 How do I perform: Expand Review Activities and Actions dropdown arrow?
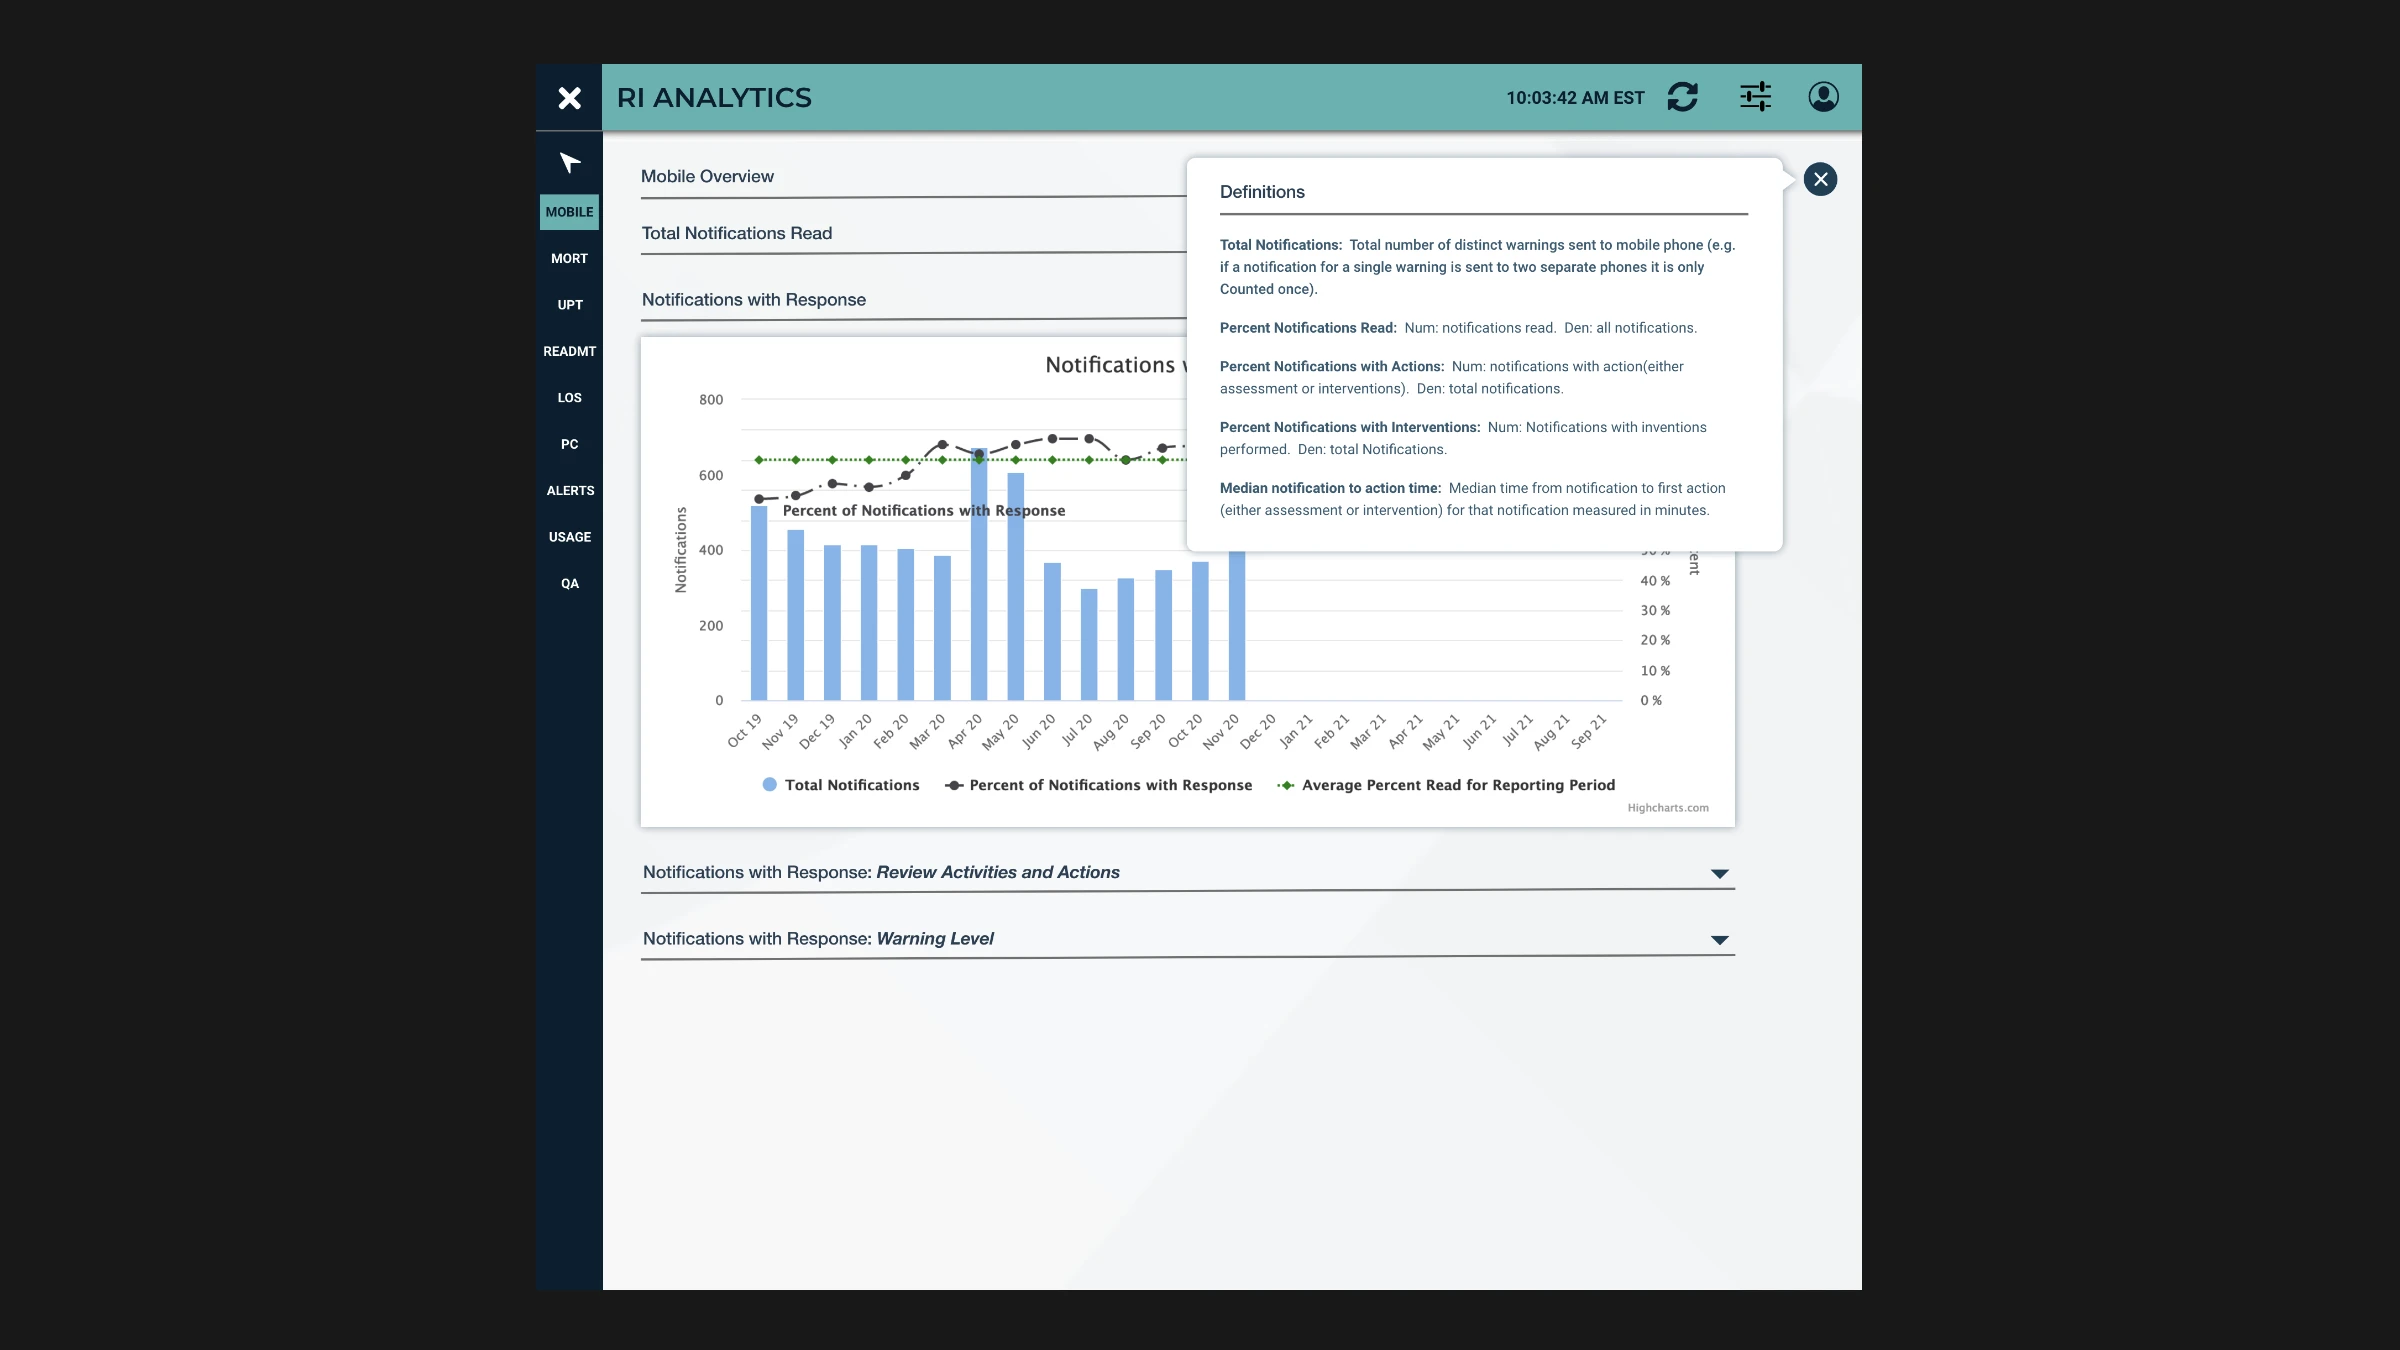click(1719, 874)
